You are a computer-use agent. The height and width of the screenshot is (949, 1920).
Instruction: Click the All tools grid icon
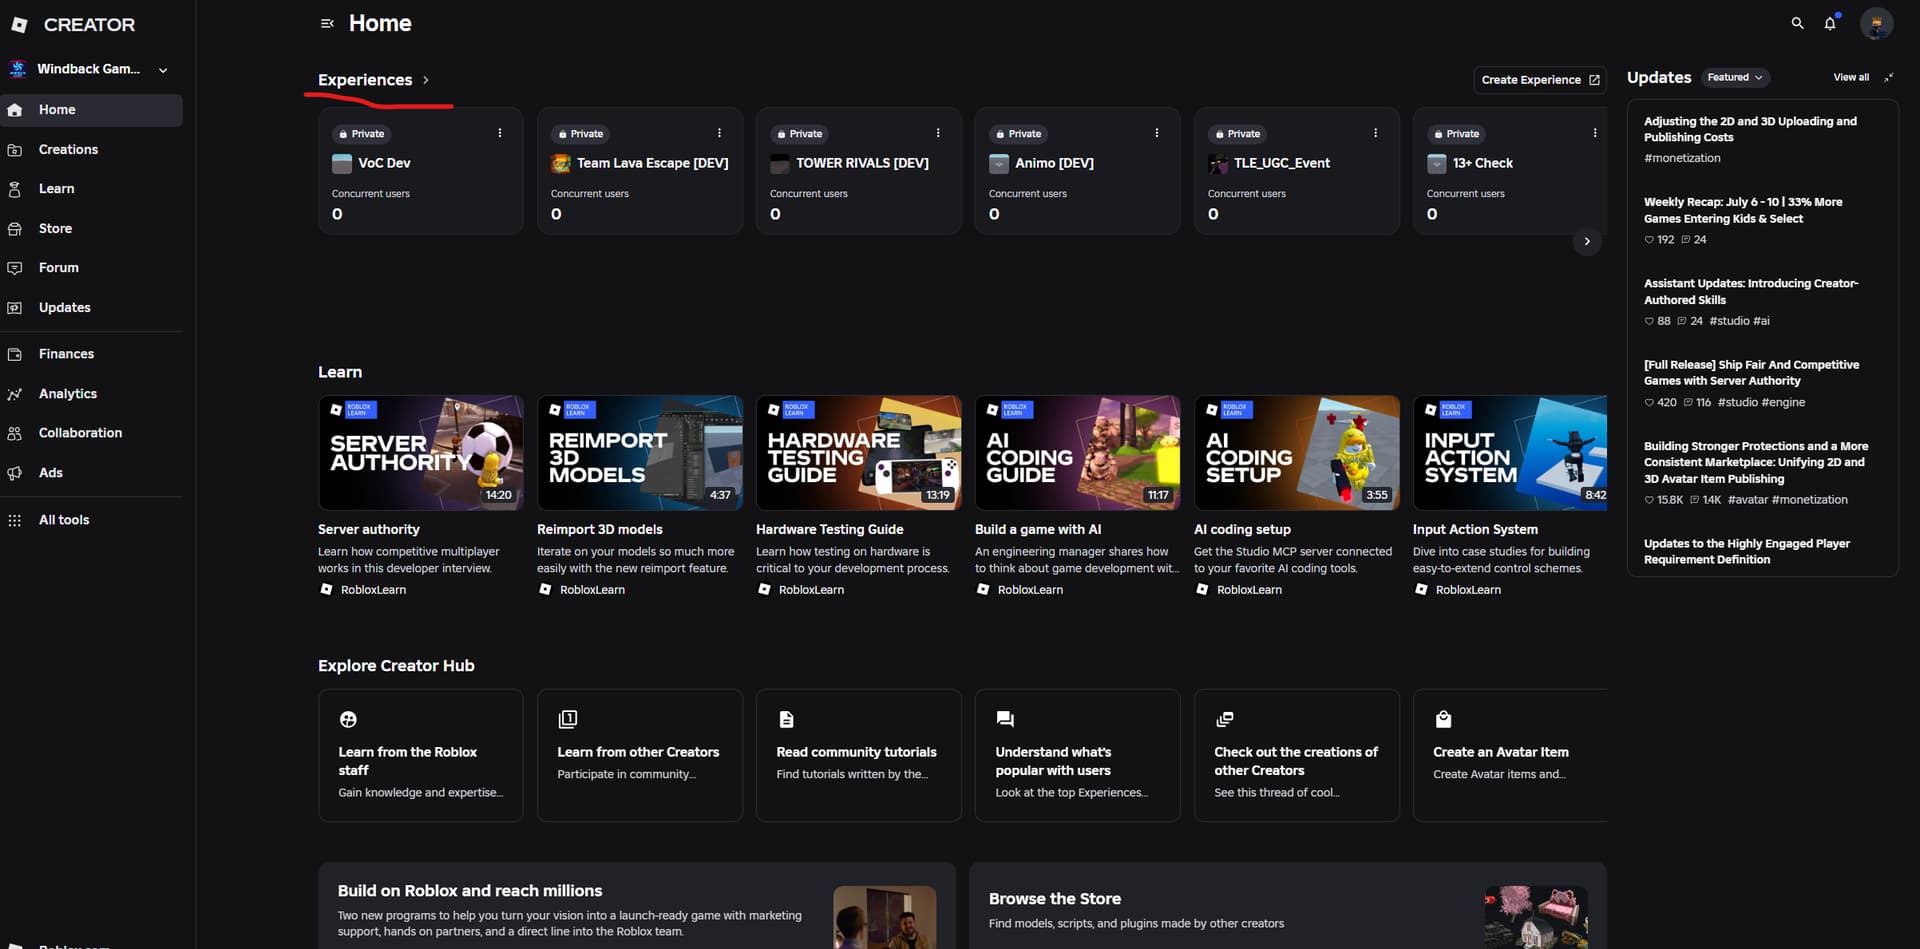pos(15,520)
